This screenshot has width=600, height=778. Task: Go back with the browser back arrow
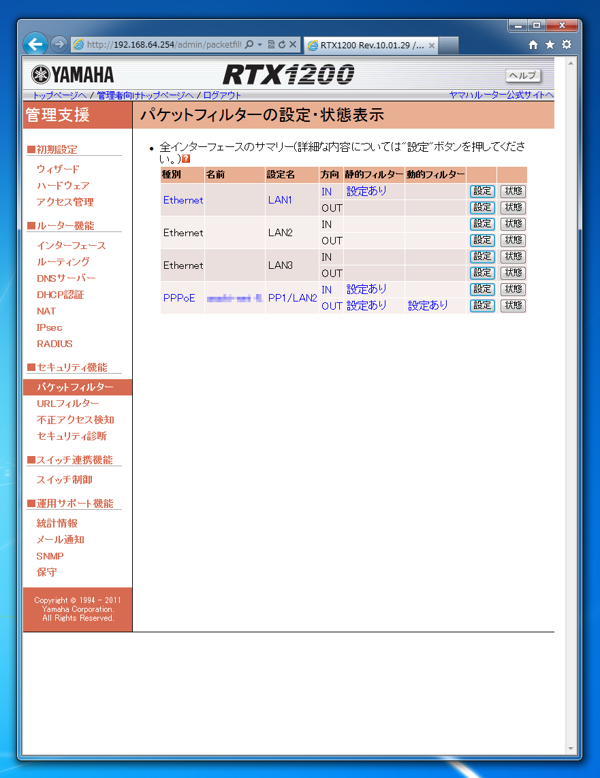coord(35,45)
